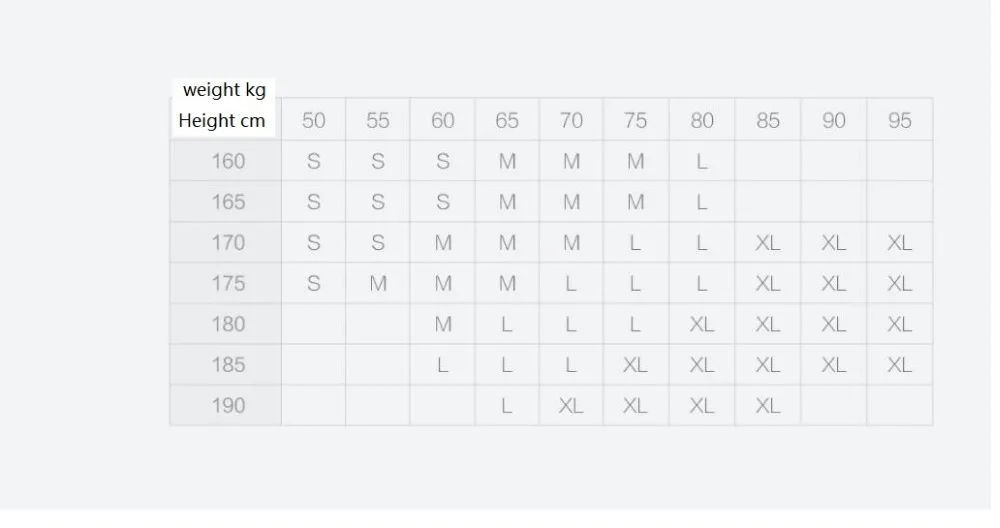Click size L cell for 190 cm, 65 kg

click(x=507, y=405)
